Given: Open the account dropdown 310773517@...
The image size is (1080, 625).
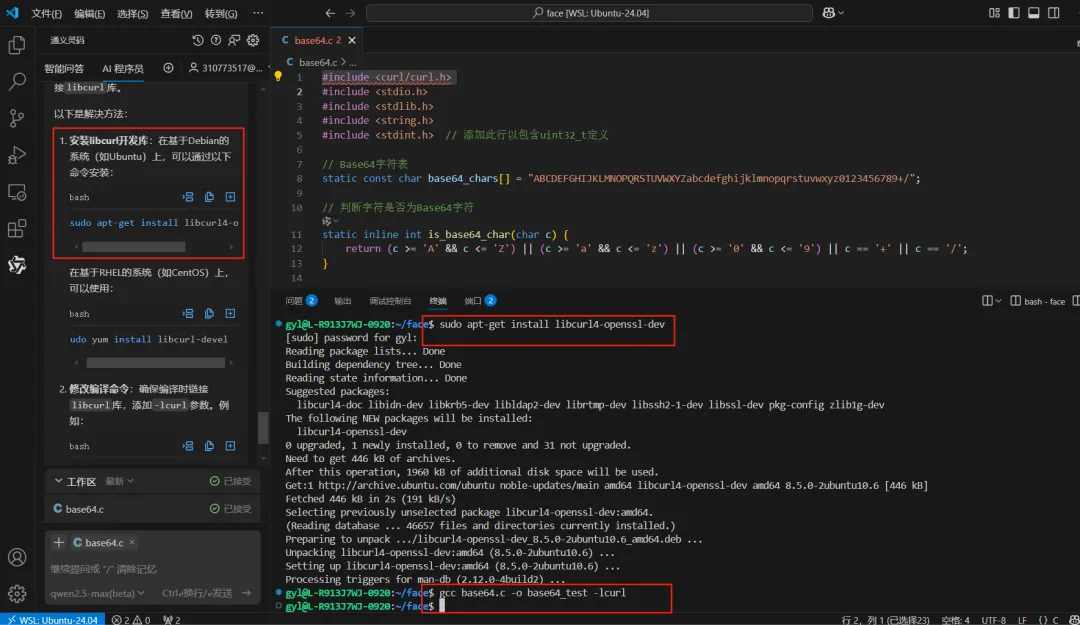Looking at the screenshot, I should tap(228, 68).
